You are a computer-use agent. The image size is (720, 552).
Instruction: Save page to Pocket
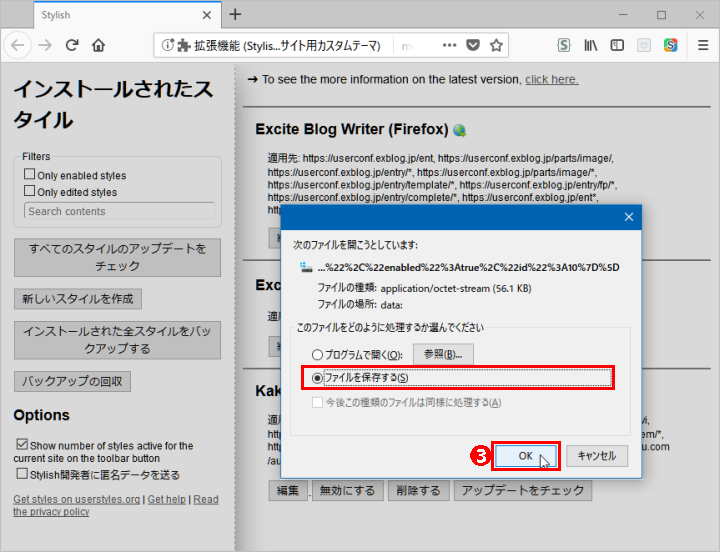tap(472, 45)
